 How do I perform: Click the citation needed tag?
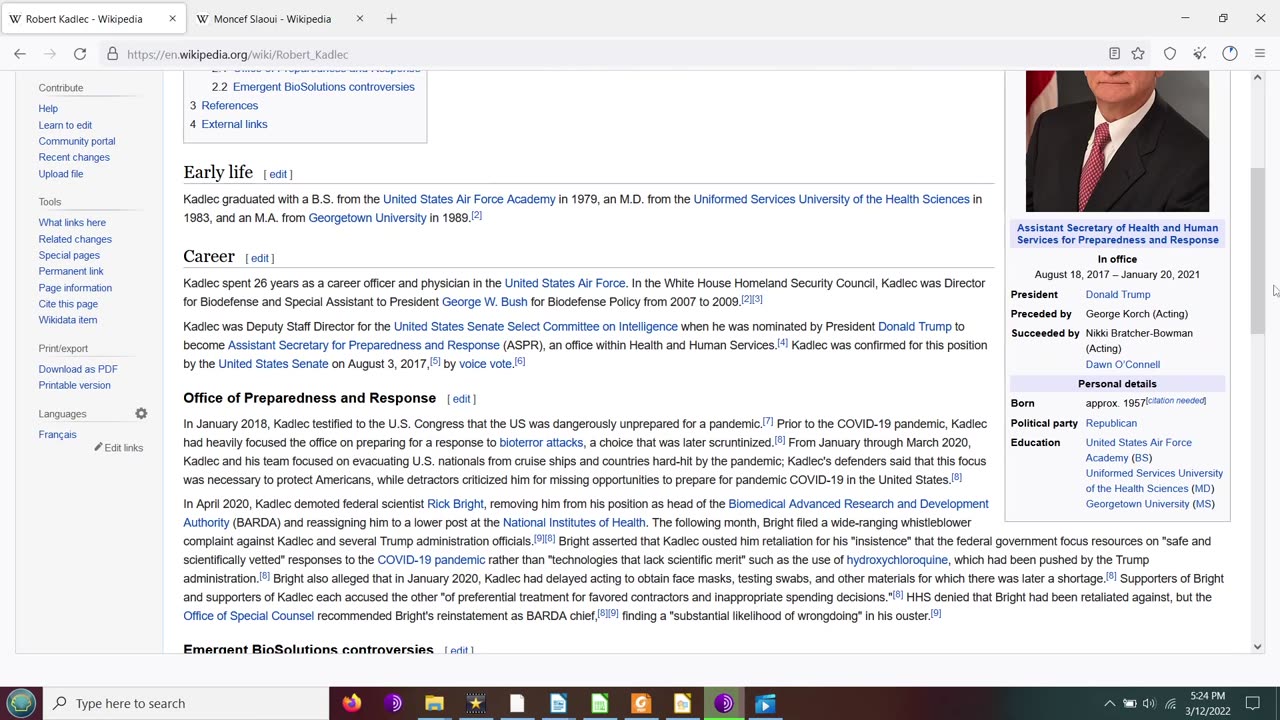1176,401
